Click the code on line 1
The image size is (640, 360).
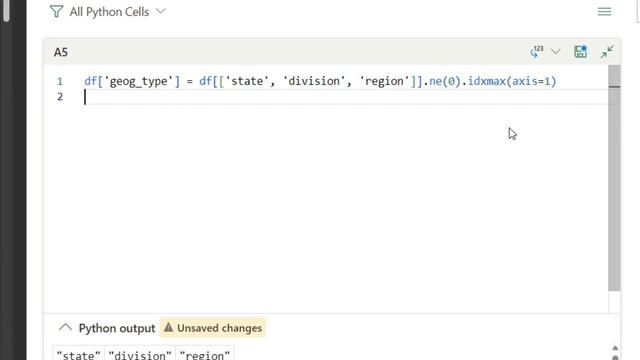(320, 81)
